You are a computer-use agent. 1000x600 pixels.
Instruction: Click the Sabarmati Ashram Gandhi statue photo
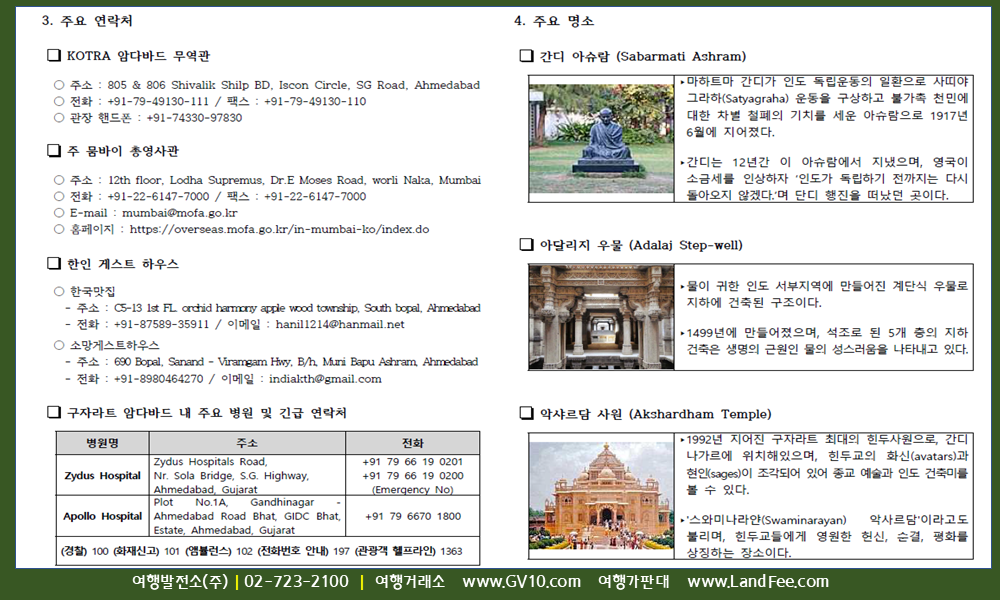click(601, 138)
